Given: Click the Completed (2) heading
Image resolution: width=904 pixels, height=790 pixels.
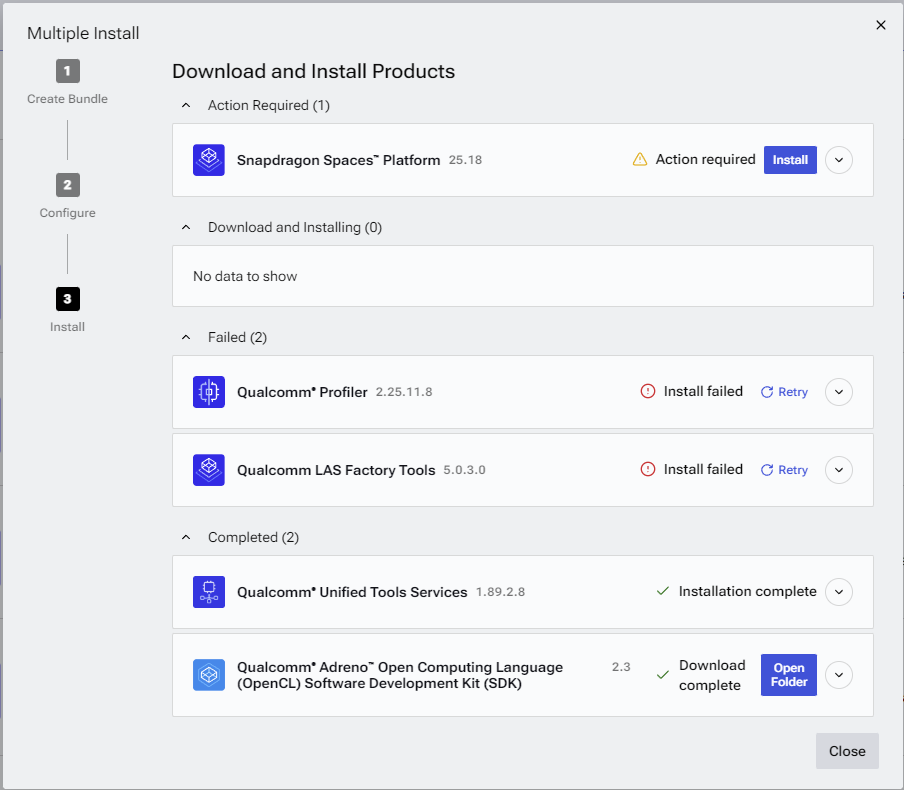Looking at the screenshot, I should point(254,537).
